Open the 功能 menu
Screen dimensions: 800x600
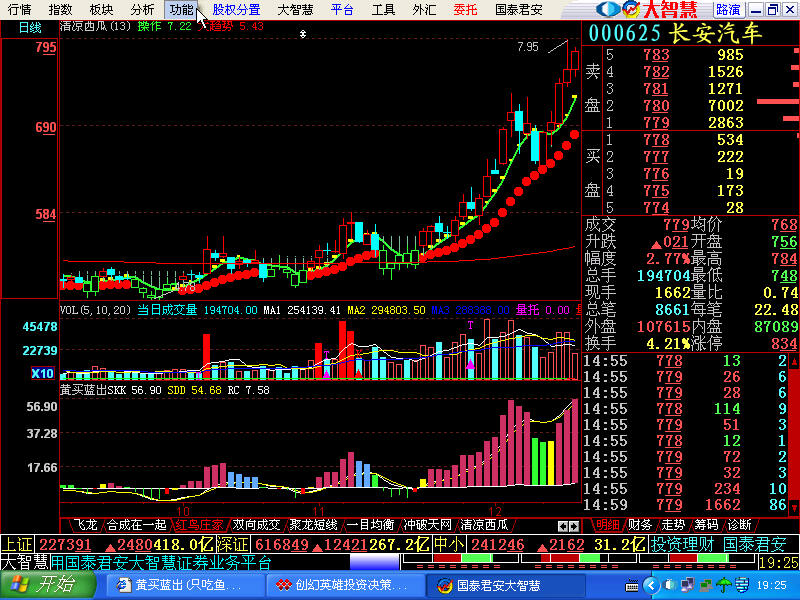[x=182, y=10]
